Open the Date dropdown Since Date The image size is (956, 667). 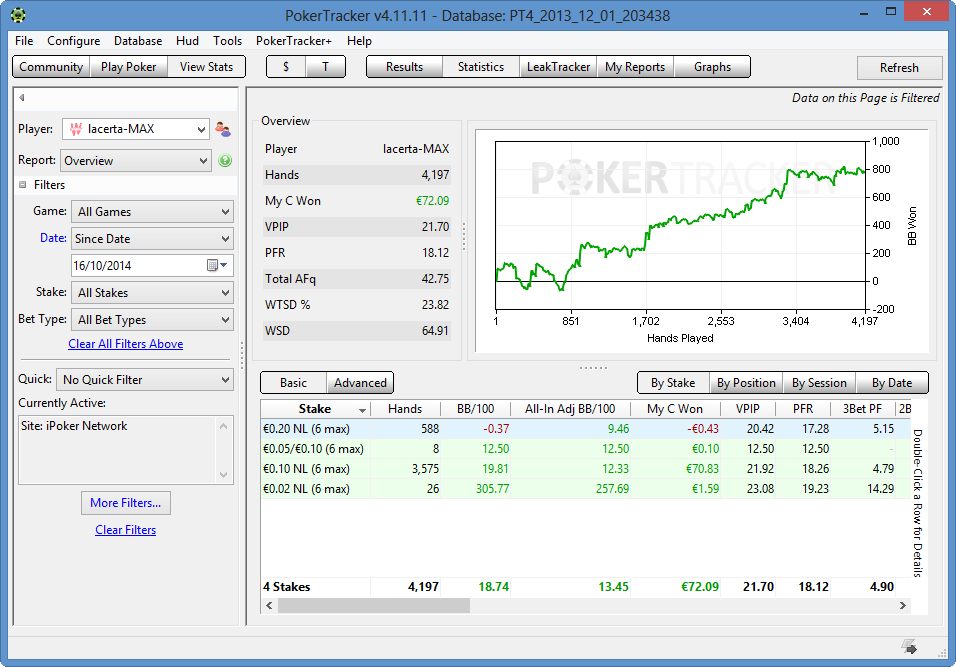pyautogui.click(x=152, y=239)
